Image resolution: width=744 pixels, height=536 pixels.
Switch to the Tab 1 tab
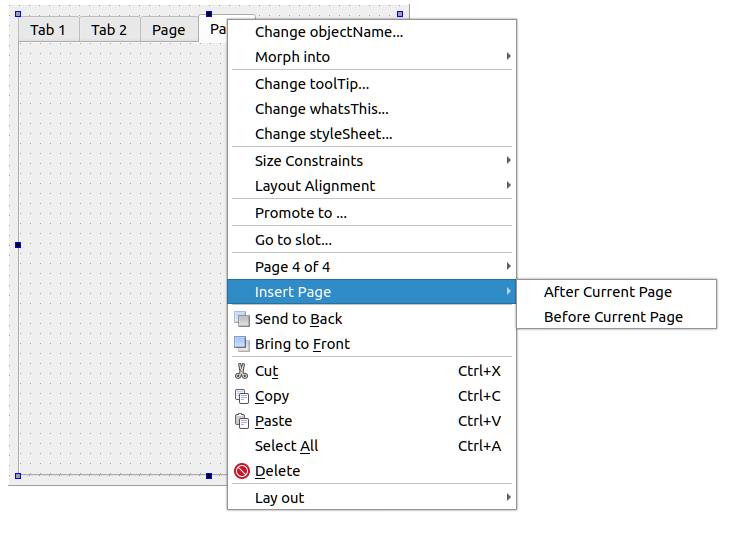pos(48,30)
